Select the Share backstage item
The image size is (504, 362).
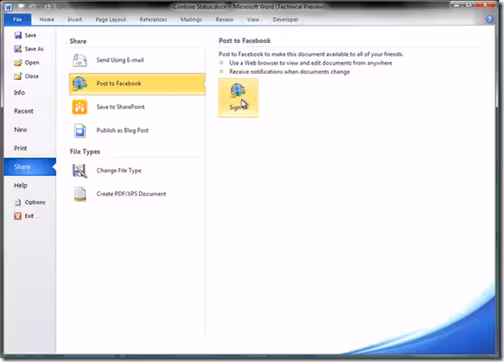pyautogui.click(x=30, y=167)
